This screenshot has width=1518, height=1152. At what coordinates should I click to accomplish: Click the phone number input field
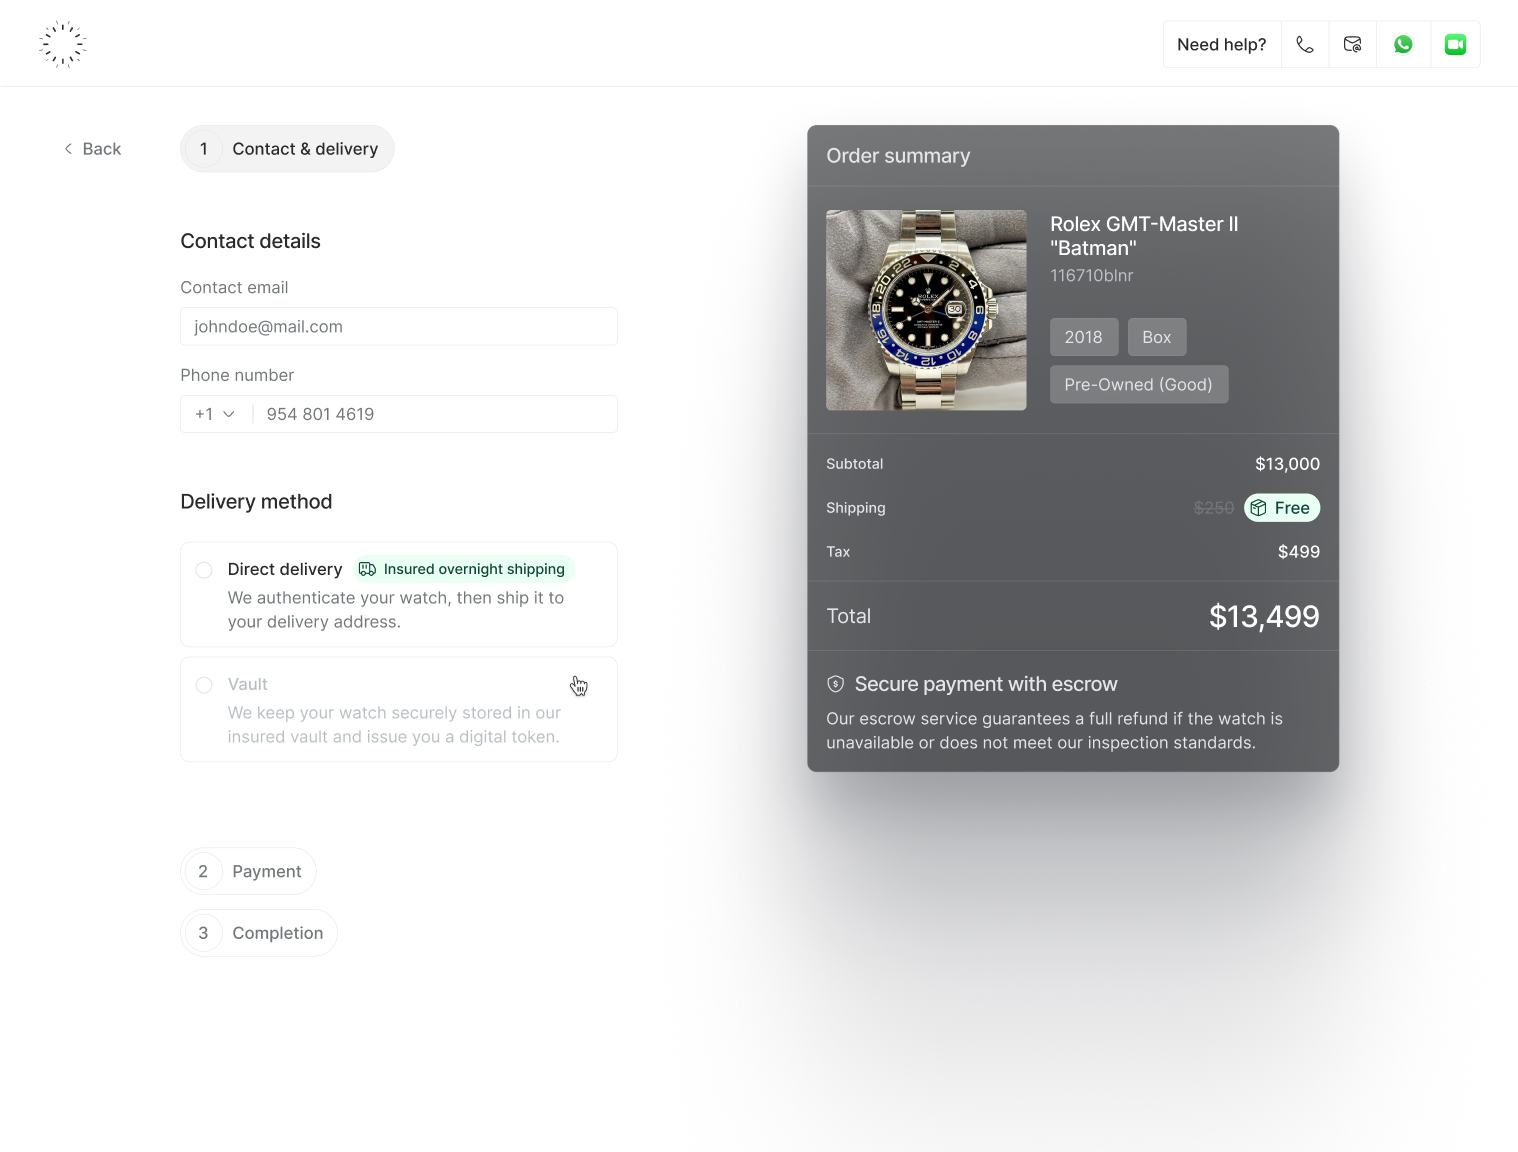[x=435, y=414]
